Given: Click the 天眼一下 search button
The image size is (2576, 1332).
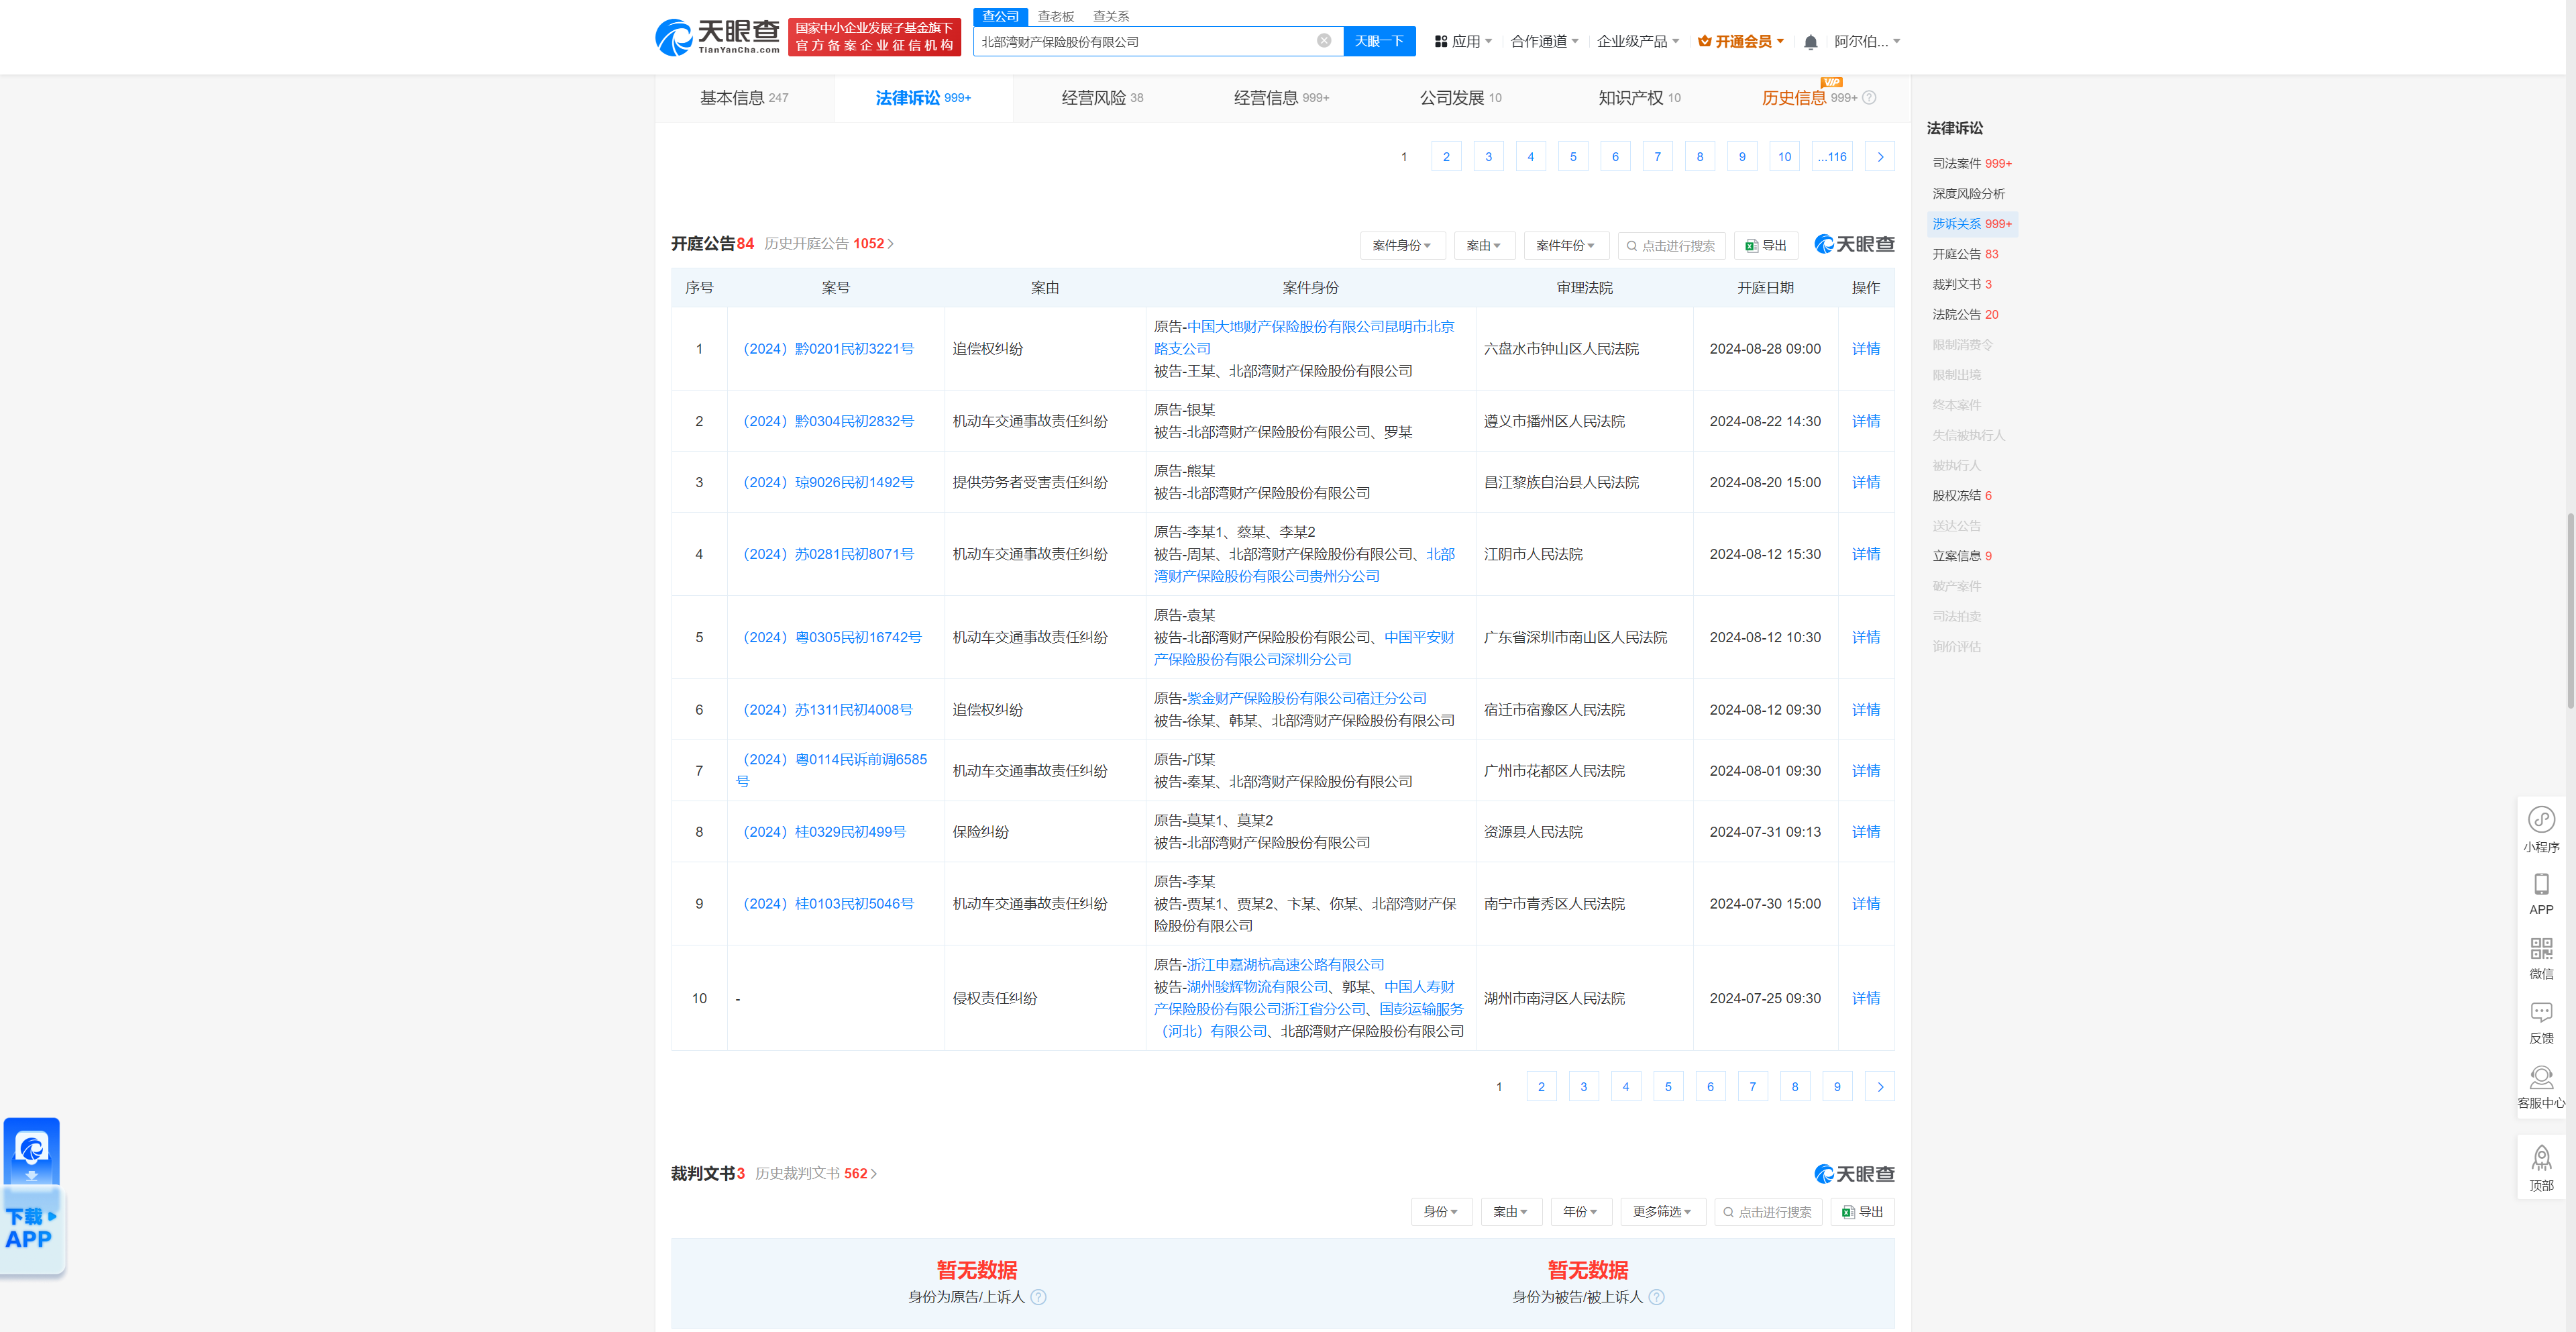Looking at the screenshot, I should pyautogui.click(x=1379, y=41).
